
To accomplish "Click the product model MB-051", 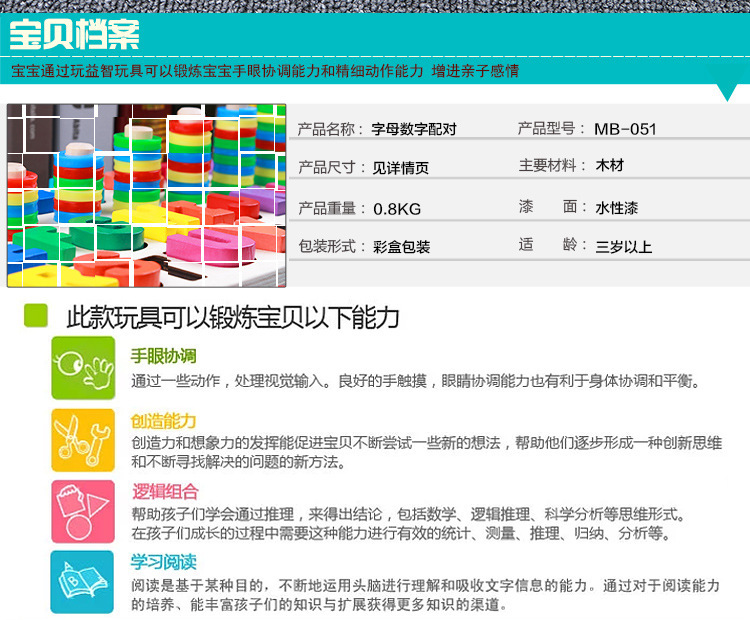I will click(x=625, y=129).
